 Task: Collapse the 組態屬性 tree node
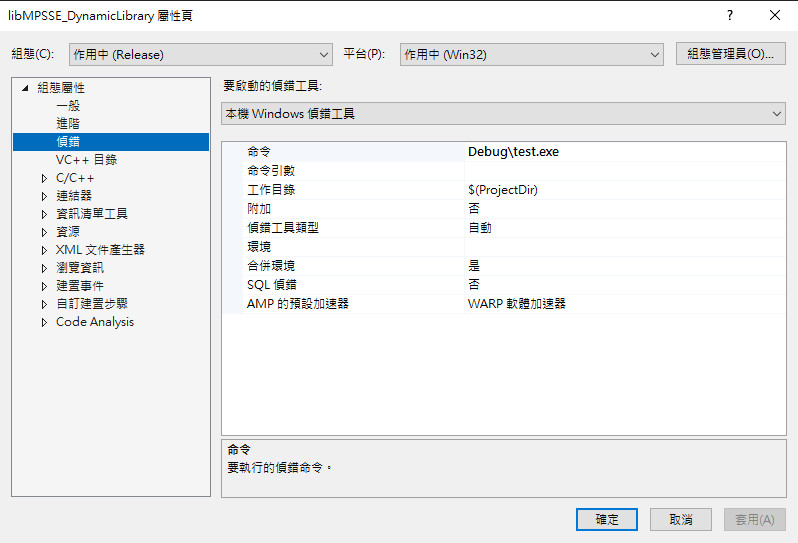(x=24, y=88)
